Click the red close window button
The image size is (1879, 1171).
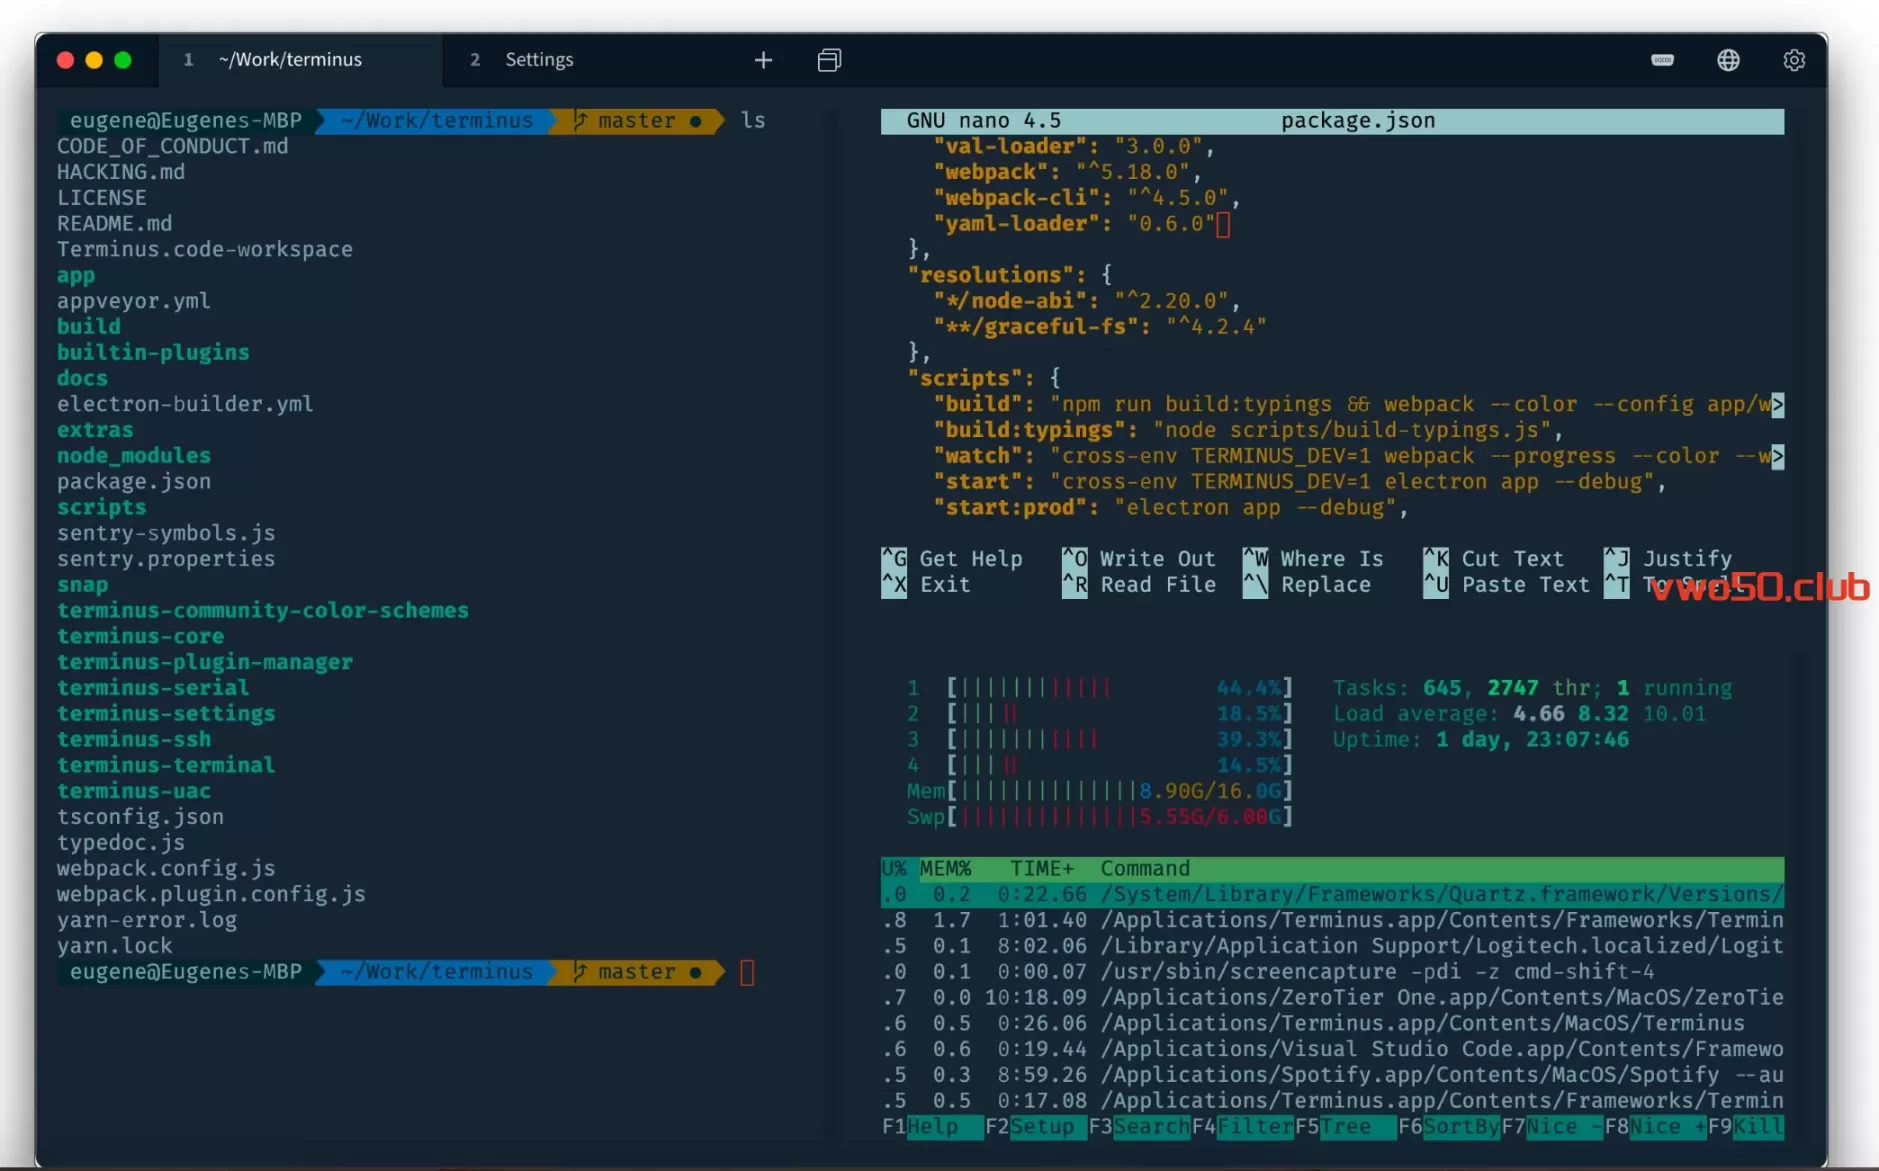66,60
